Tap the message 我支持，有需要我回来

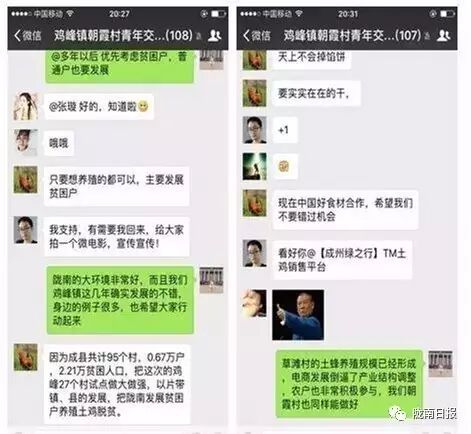pos(117,236)
